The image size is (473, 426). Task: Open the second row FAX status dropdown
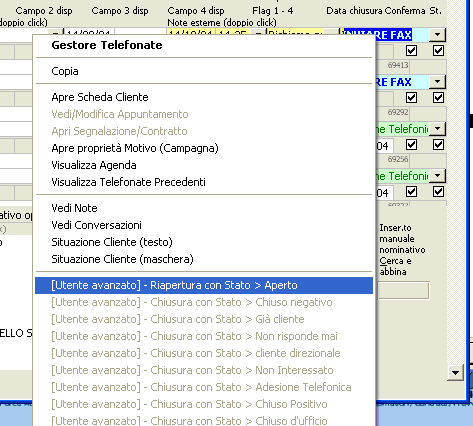(437, 81)
